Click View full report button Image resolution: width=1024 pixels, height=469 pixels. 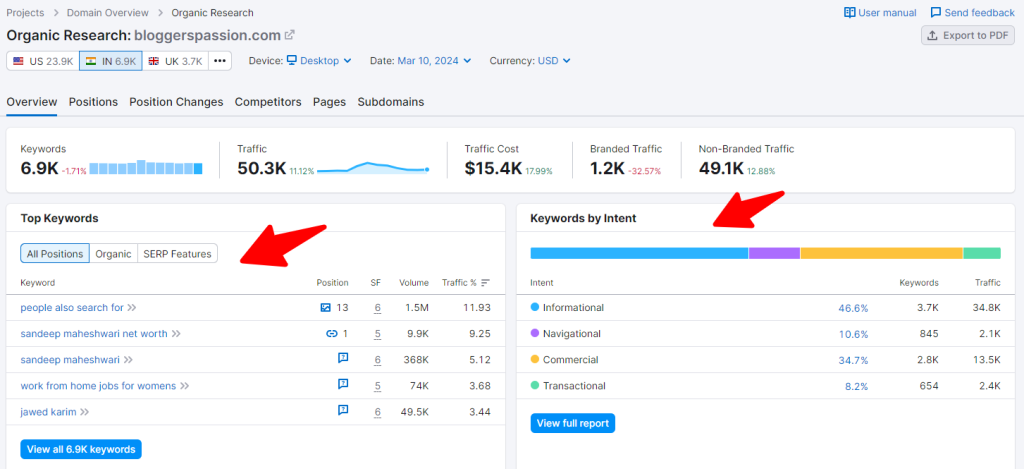(573, 423)
